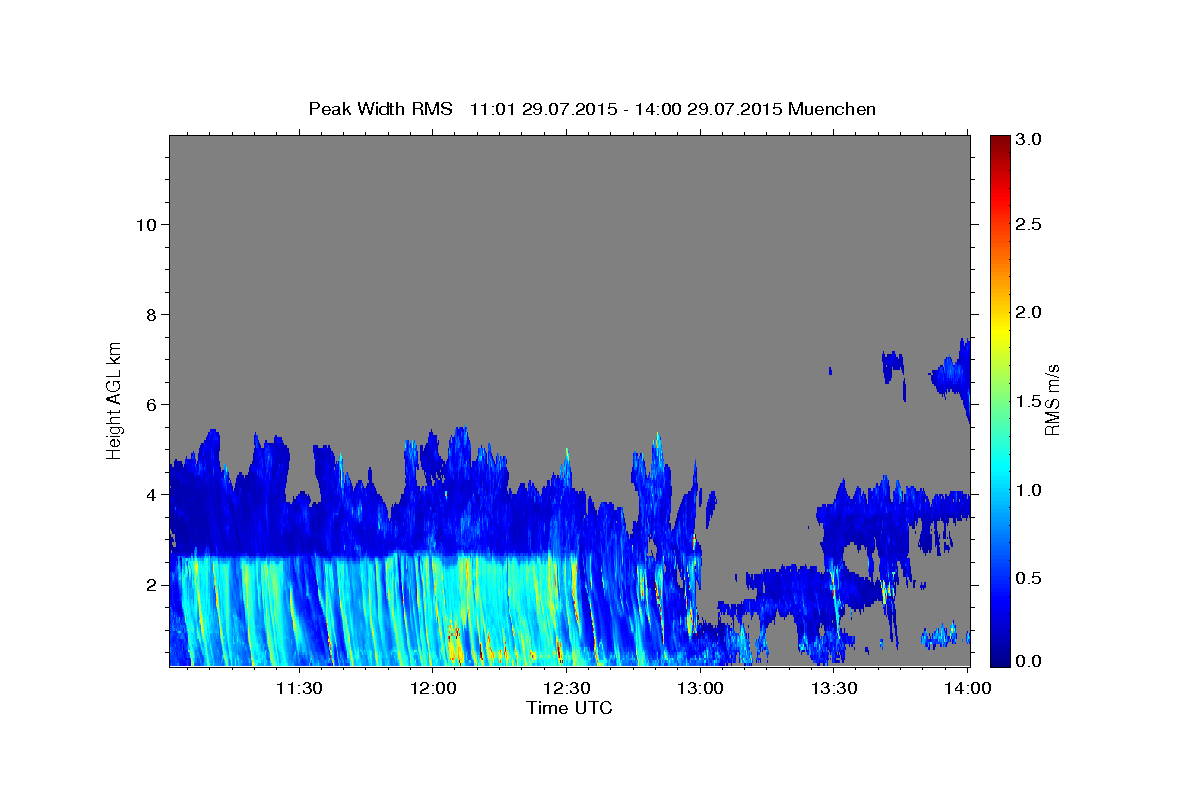Click the colorbar value 3.0
Screen dimensions: 1200x800
click(x=1029, y=139)
